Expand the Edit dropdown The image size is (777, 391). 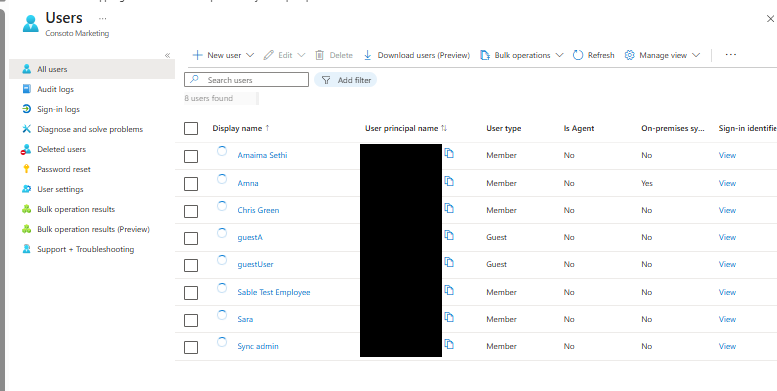301,55
